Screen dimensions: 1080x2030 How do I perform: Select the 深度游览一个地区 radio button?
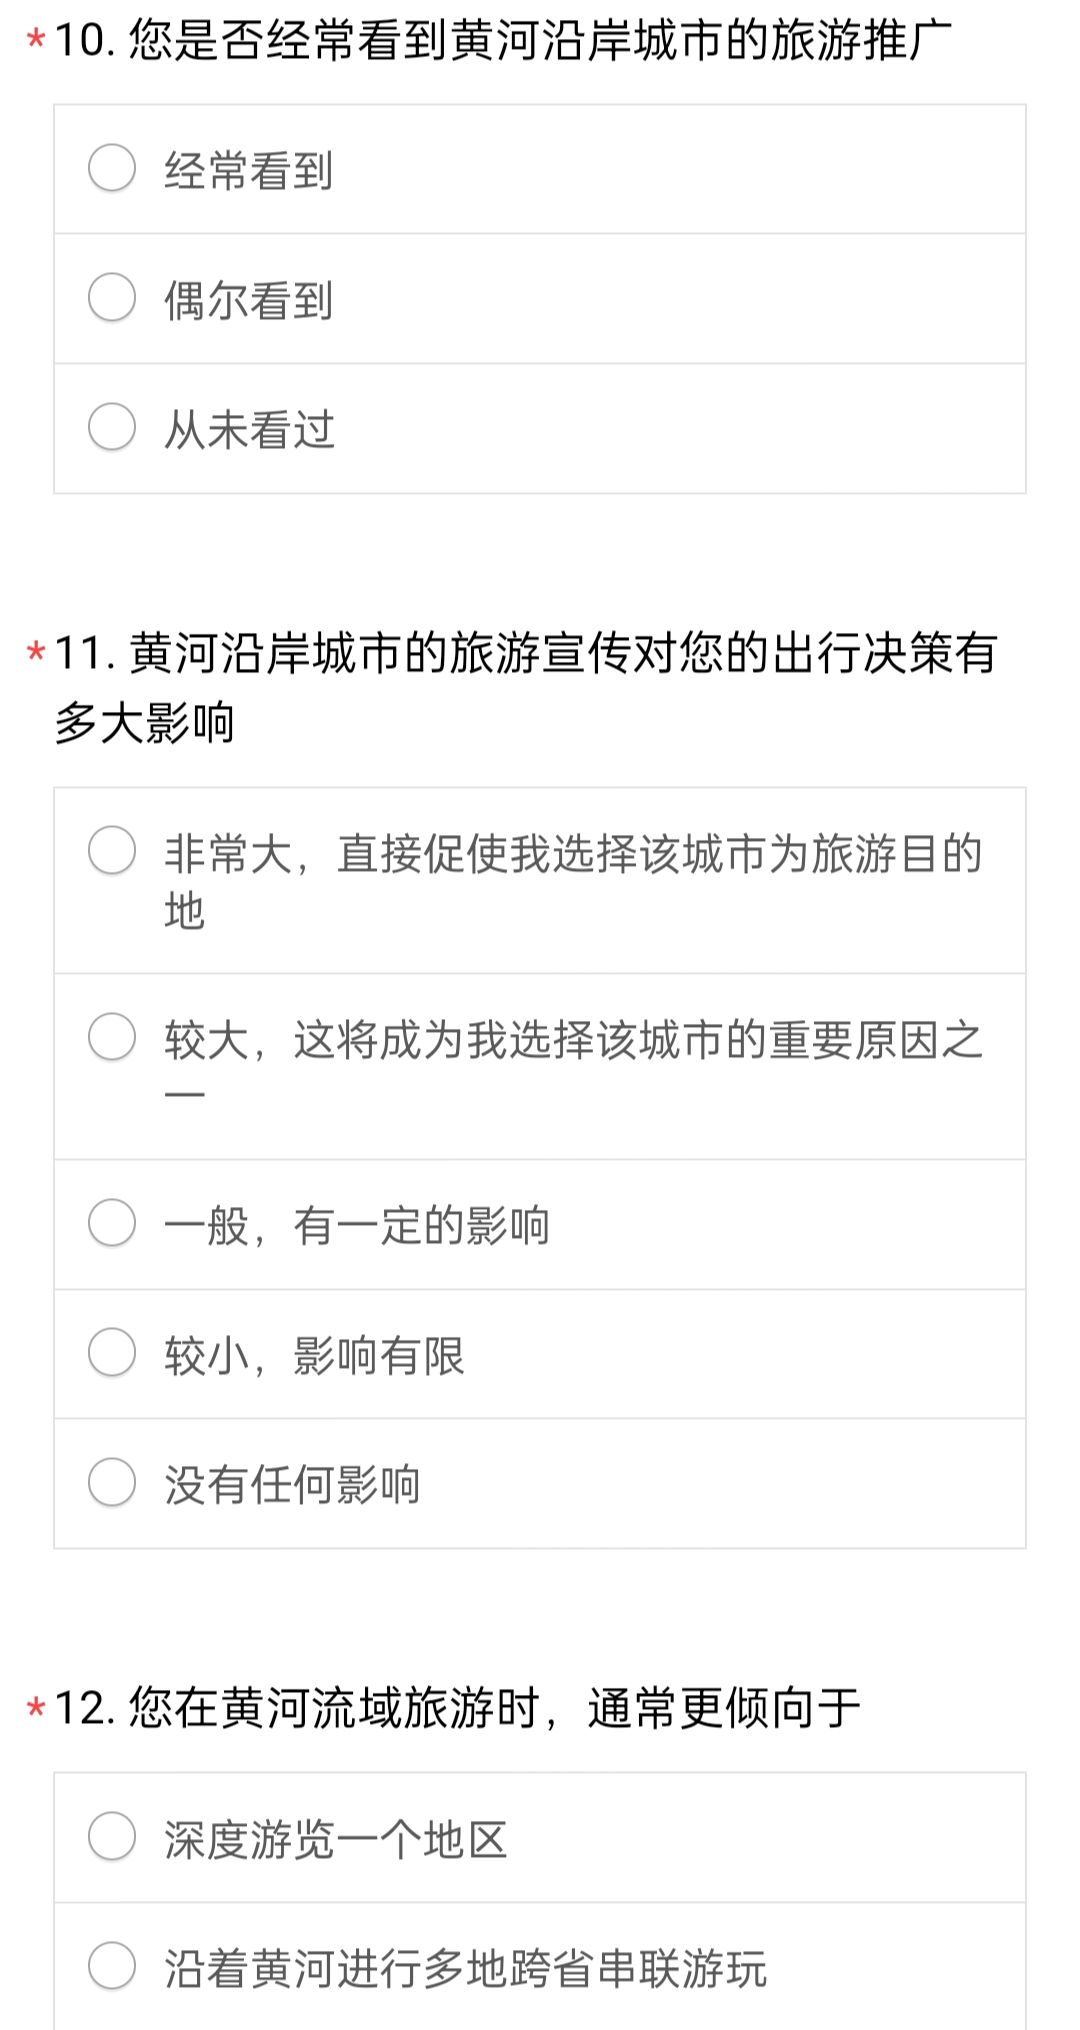112,1837
